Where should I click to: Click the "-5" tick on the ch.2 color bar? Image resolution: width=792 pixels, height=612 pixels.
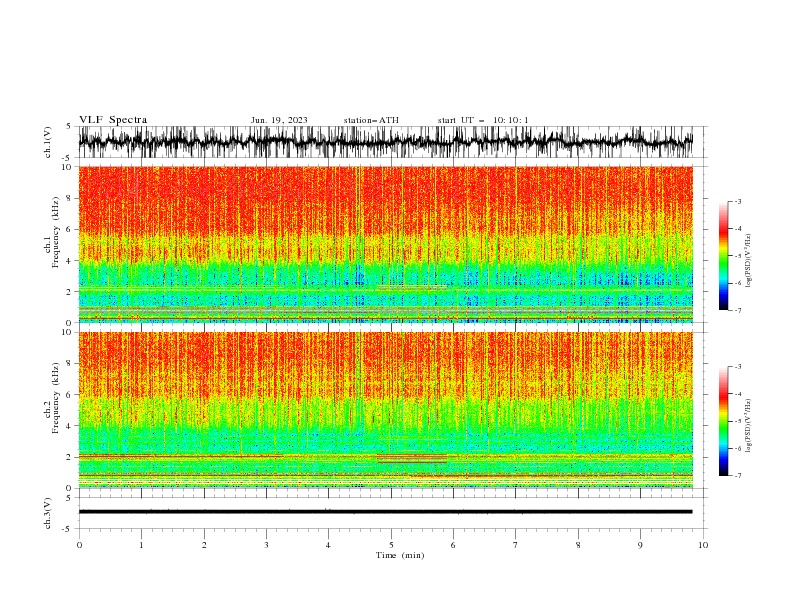(738, 421)
